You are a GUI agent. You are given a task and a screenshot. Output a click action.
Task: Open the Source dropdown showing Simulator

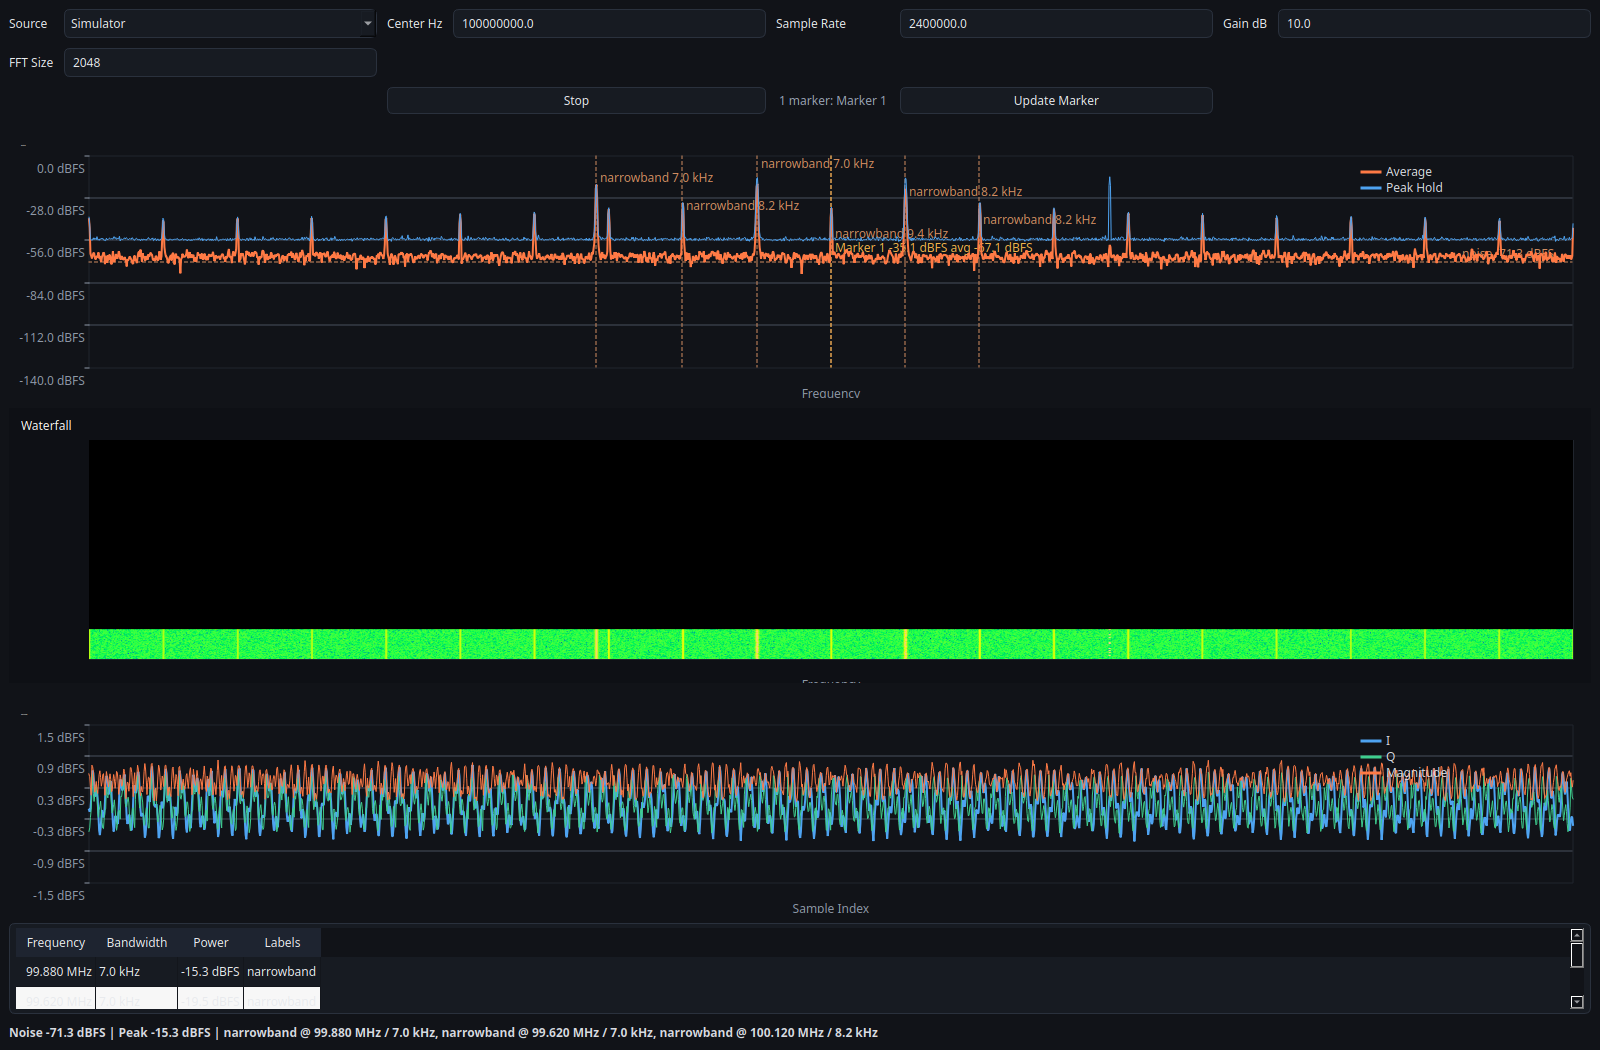[219, 23]
